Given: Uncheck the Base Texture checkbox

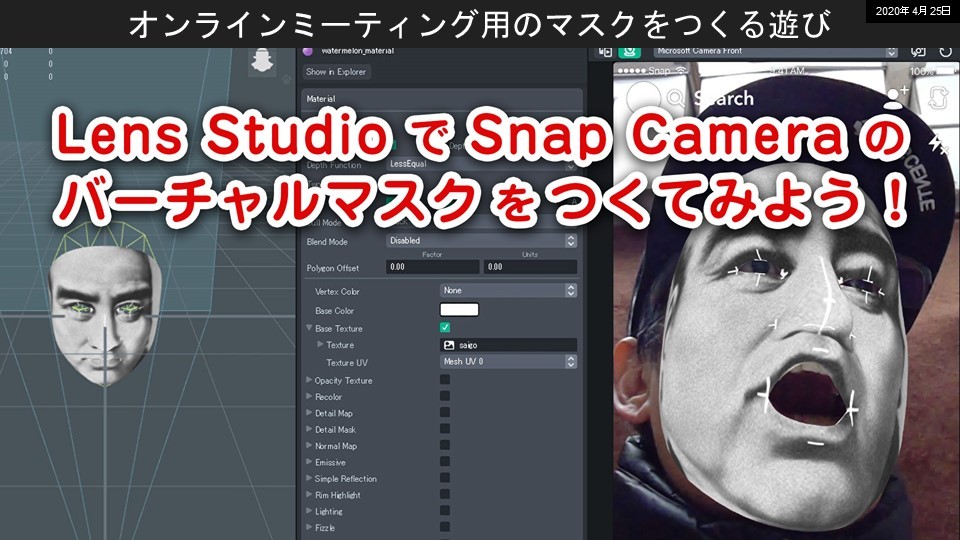Looking at the screenshot, I should click(x=445, y=328).
